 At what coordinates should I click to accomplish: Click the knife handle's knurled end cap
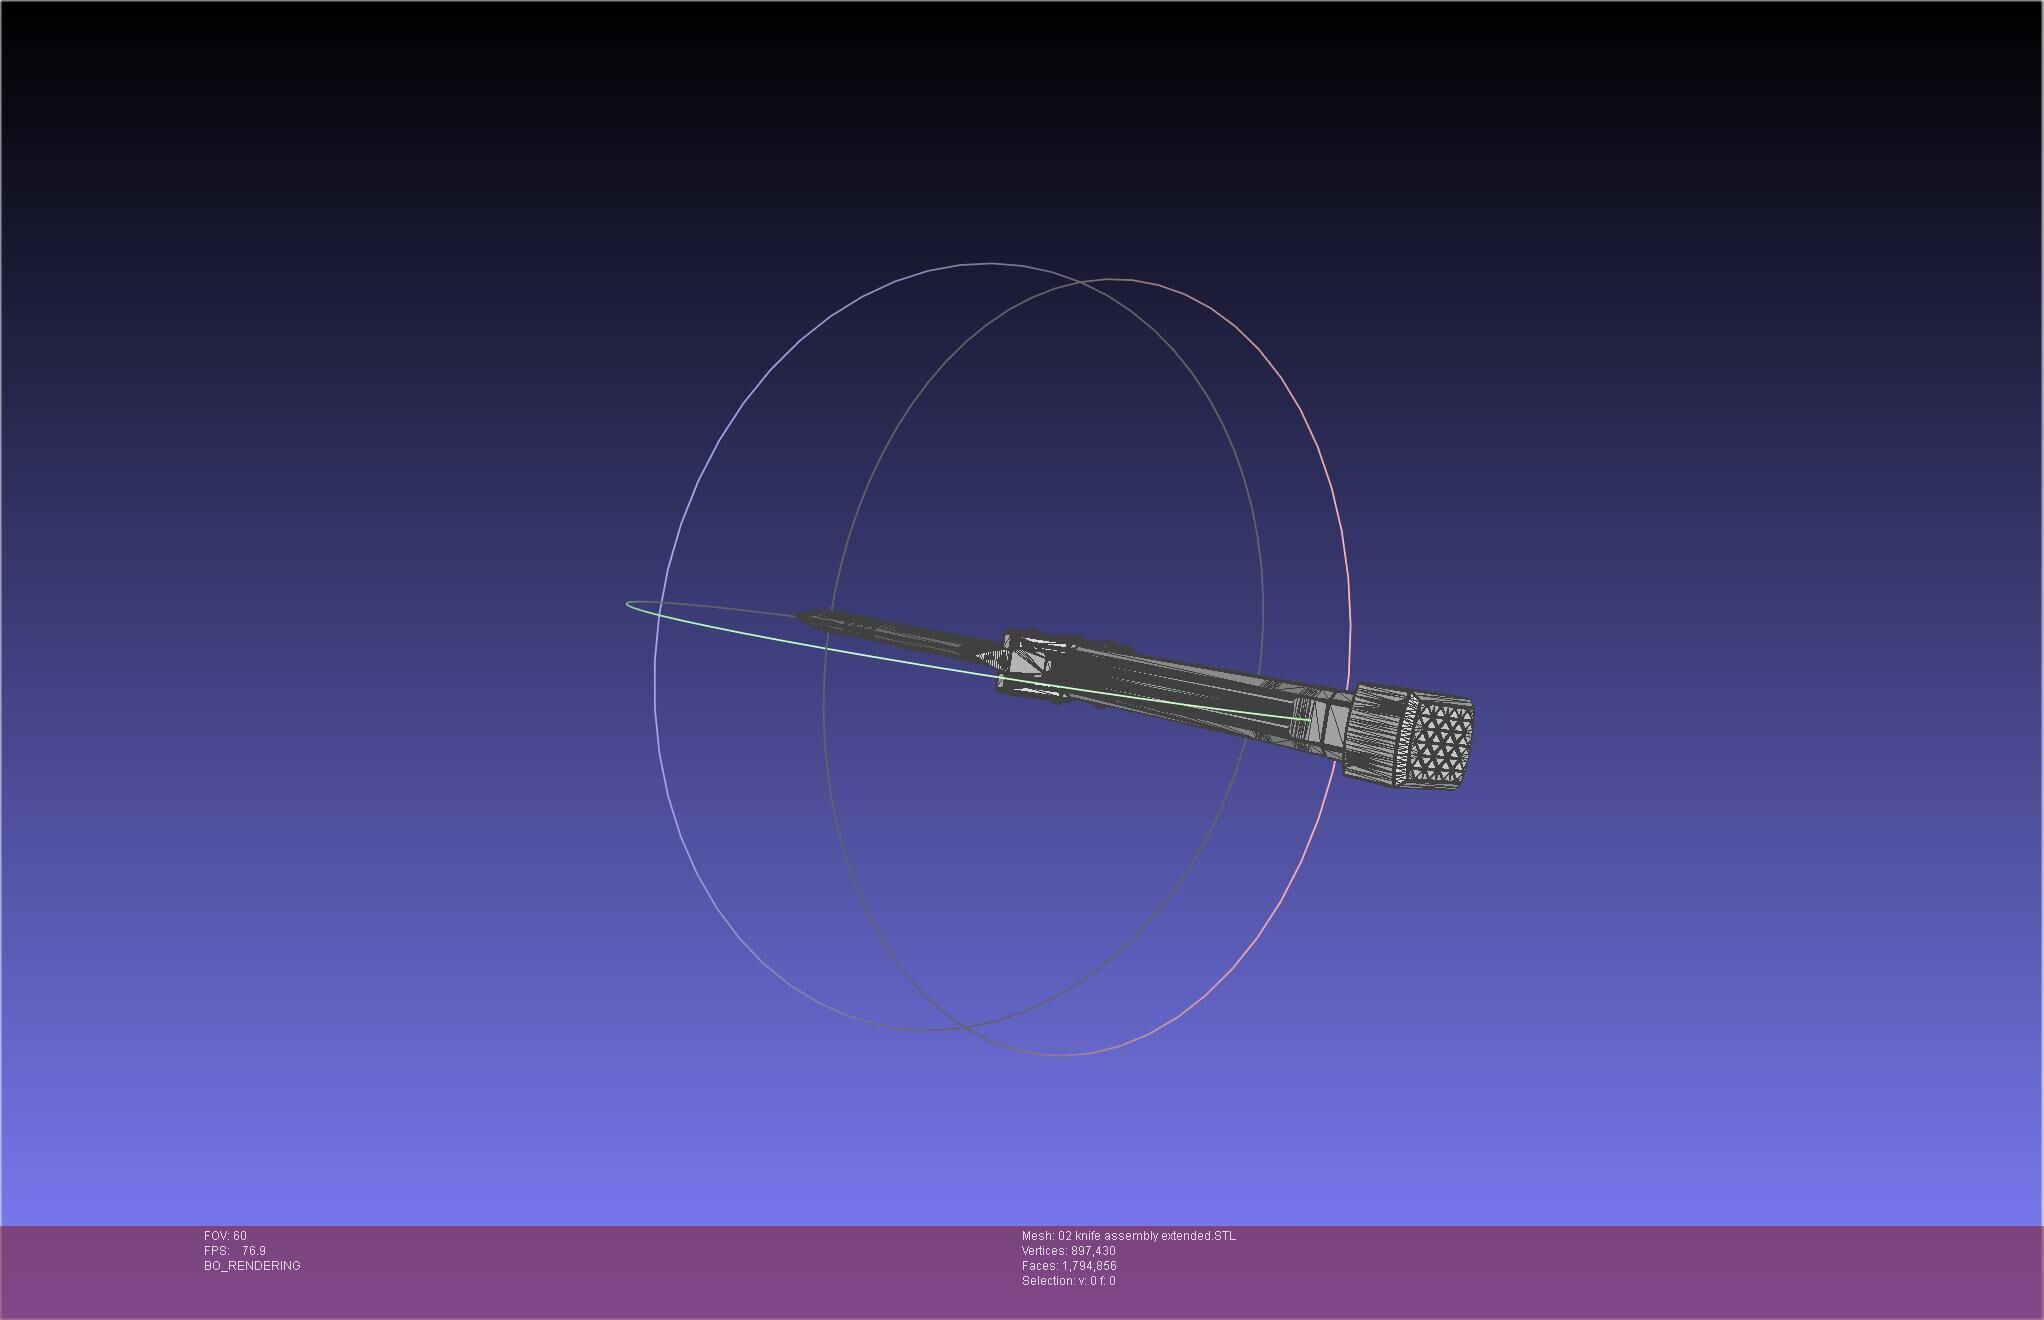[1408, 737]
